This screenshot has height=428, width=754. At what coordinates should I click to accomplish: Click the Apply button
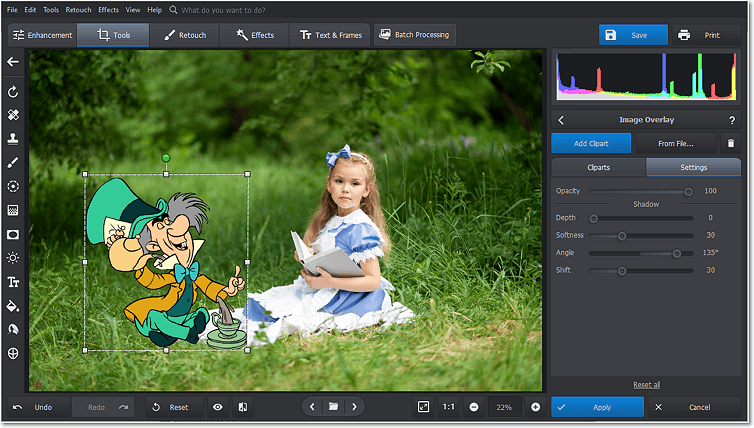pyautogui.click(x=597, y=407)
